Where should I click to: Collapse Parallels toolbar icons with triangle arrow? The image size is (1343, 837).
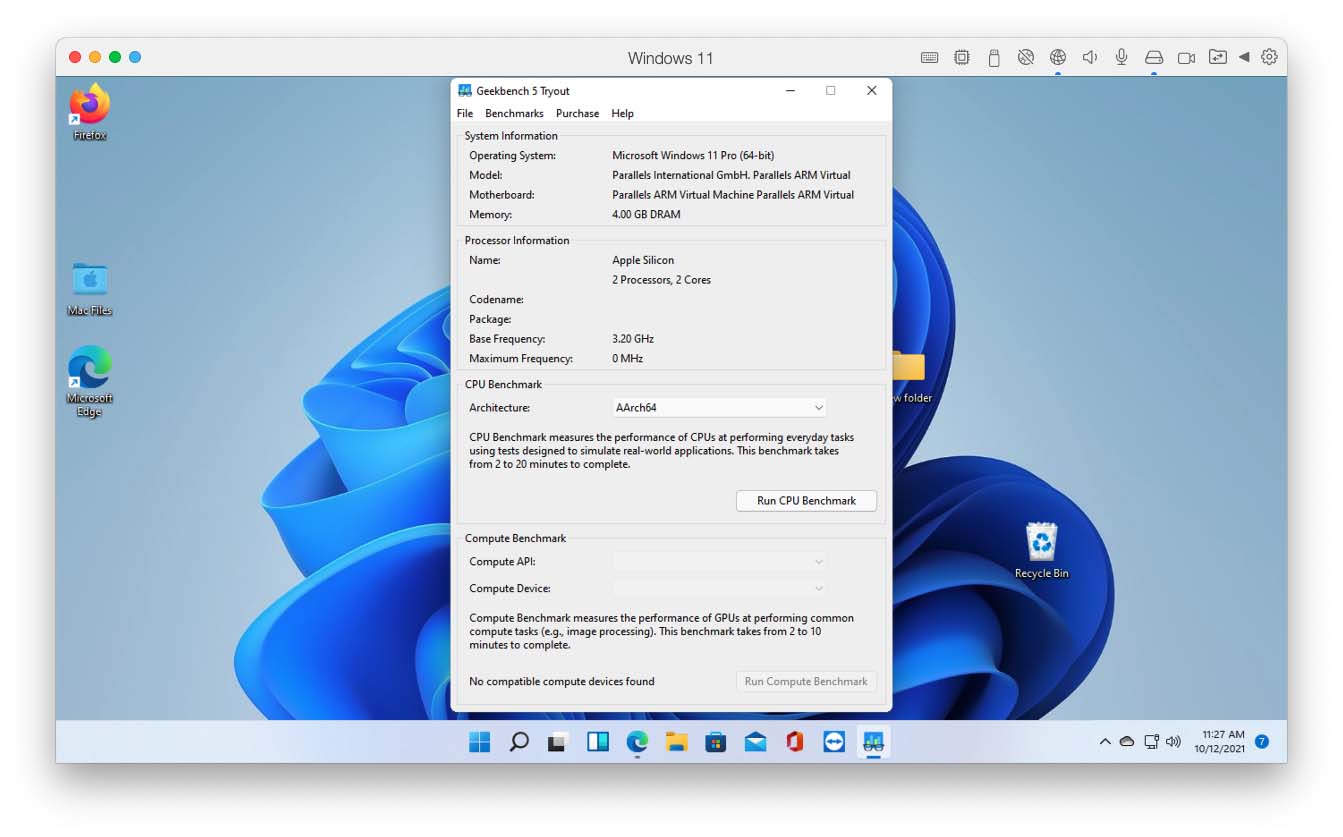tap(1244, 58)
